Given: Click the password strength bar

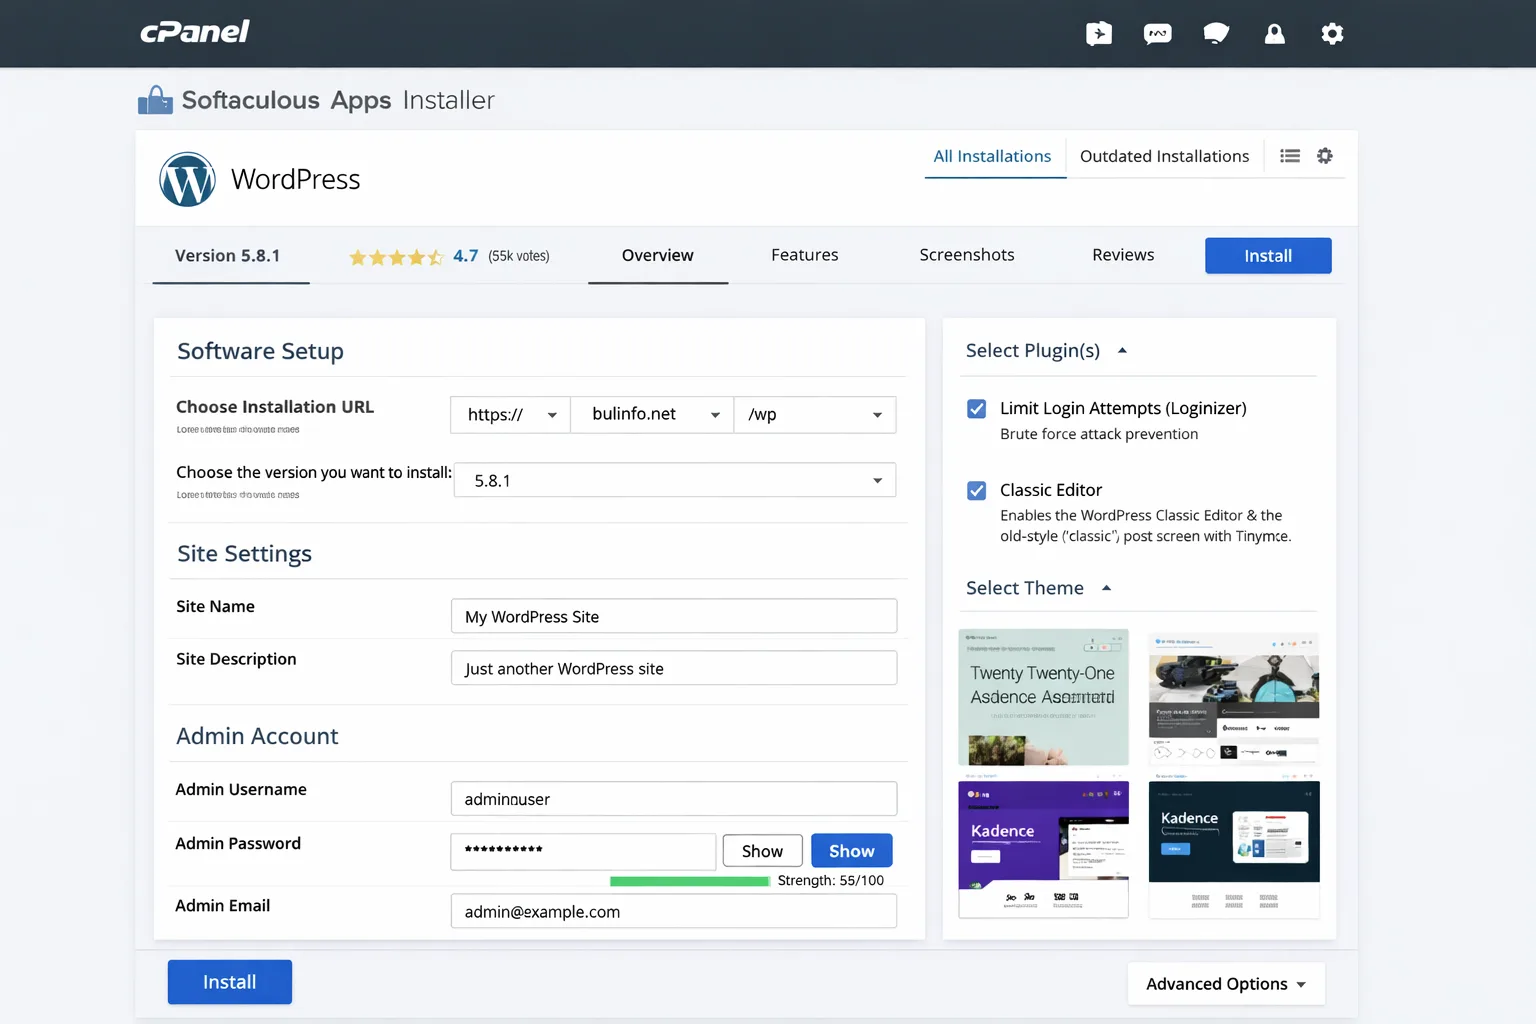Looking at the screenshot, I should pyautogui.click(x=690, y=881).
